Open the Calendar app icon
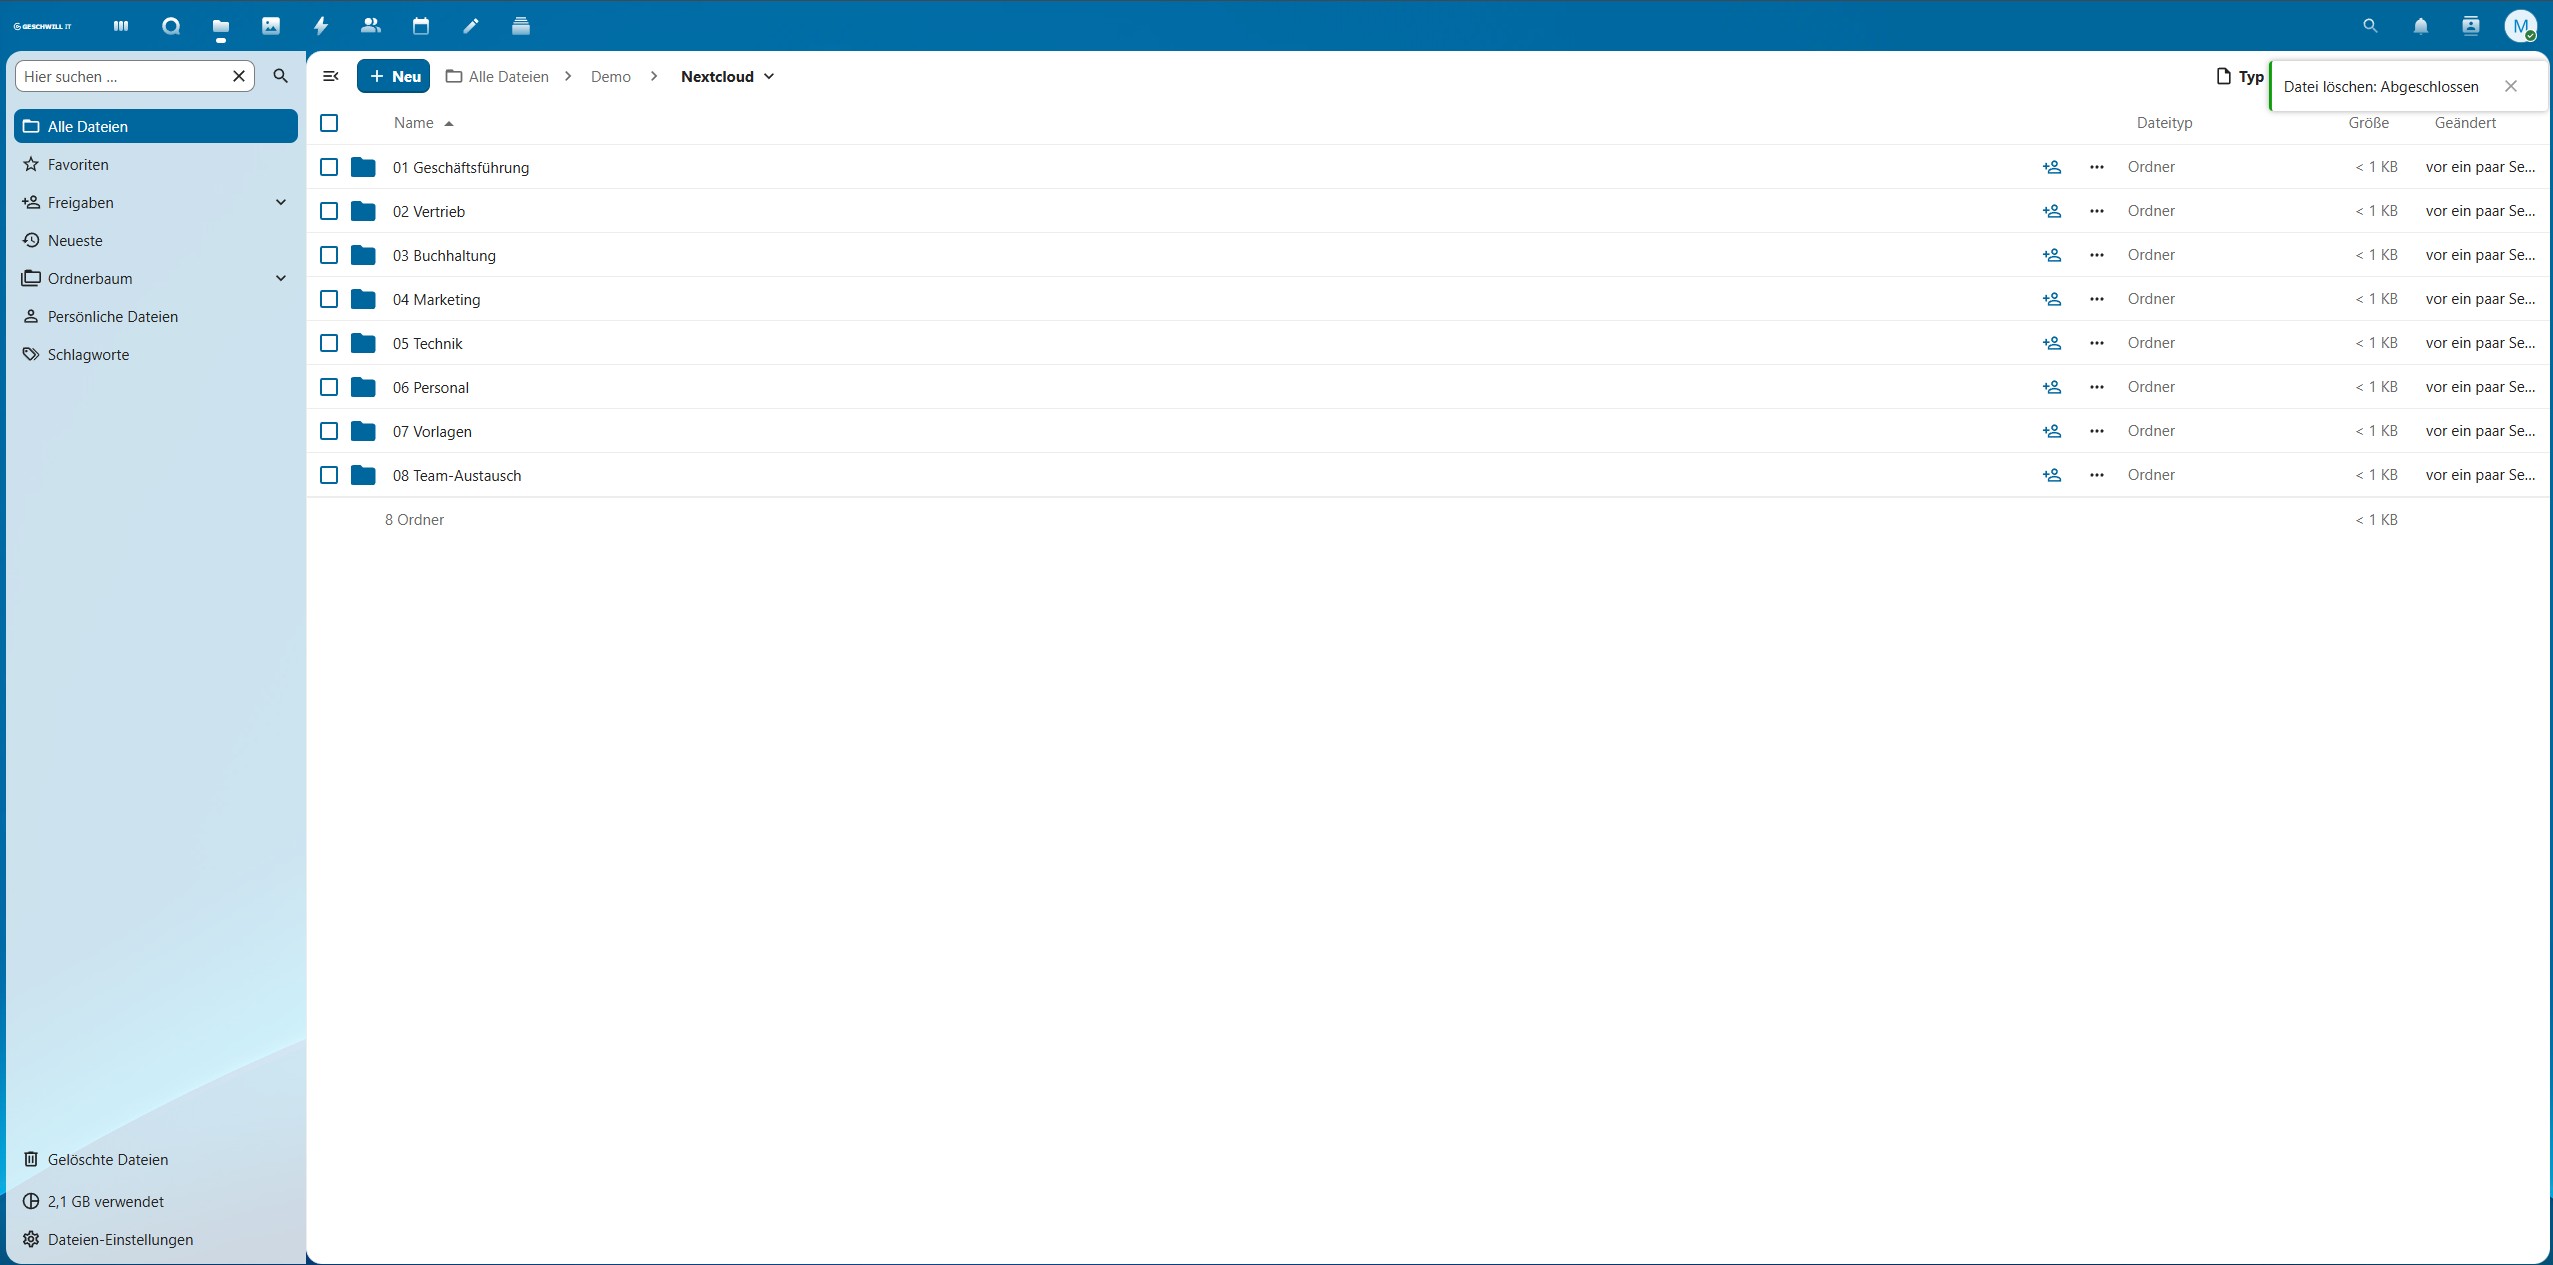2553x1265 pixels. pyautogui.click(x=421, y=26)
